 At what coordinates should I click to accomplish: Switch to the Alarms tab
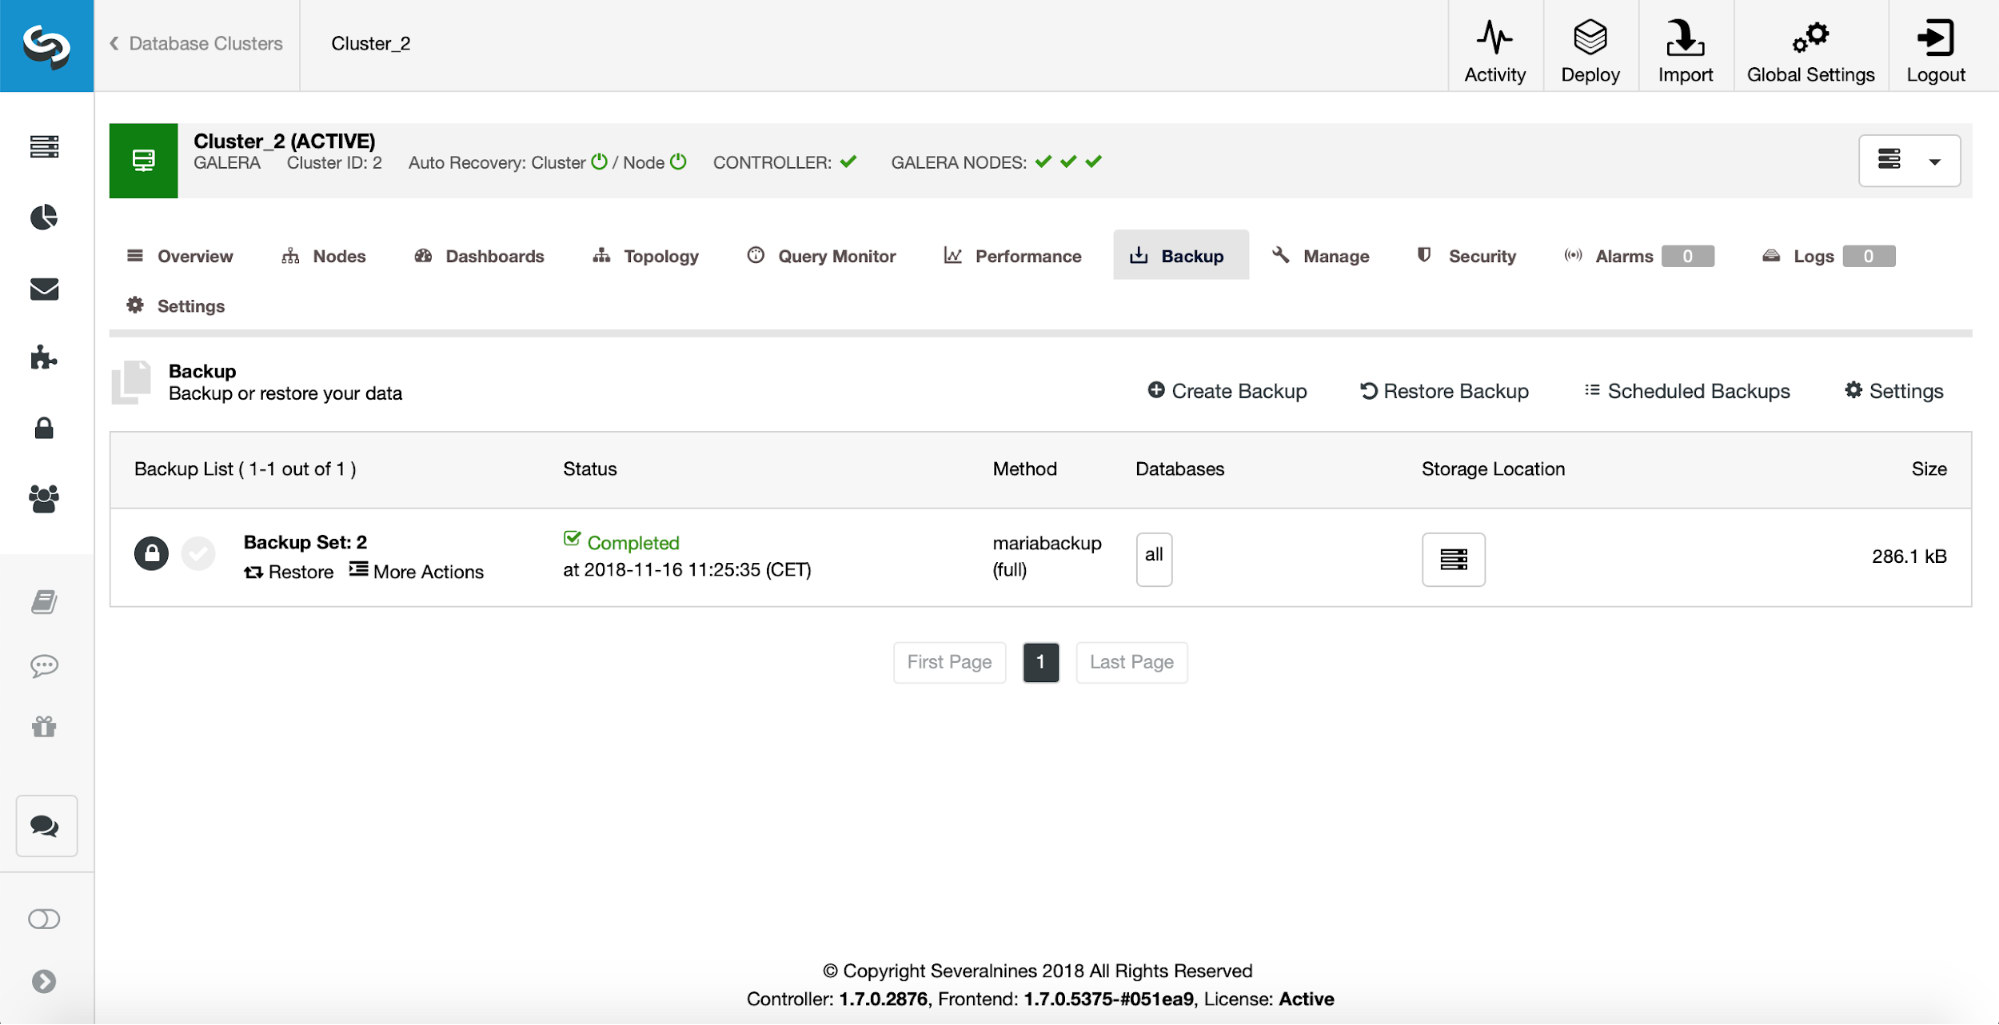1638,256
